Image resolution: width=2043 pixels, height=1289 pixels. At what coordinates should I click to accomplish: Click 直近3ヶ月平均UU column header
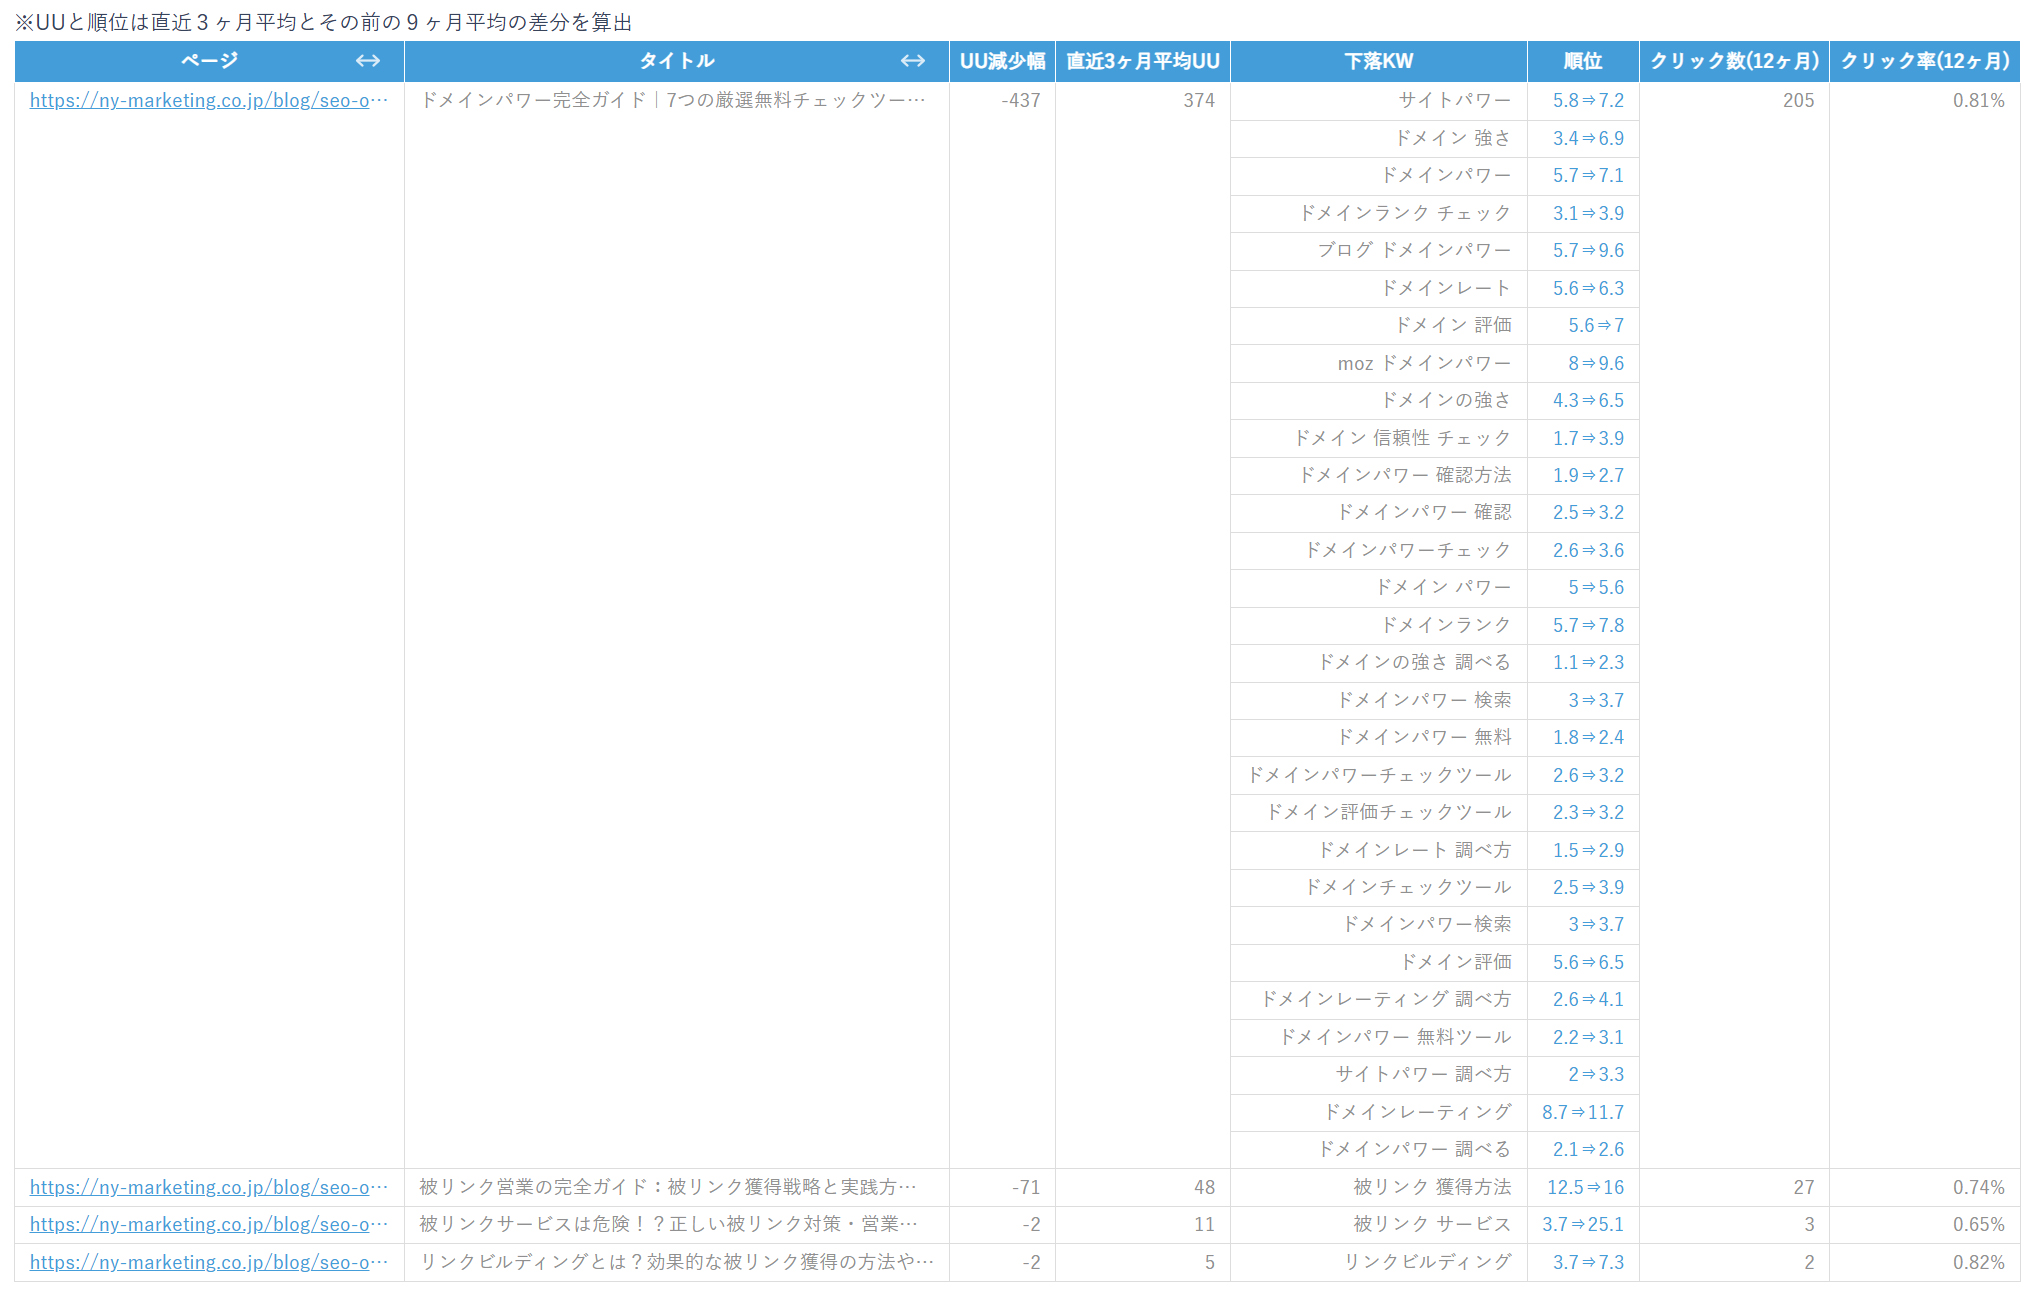1142,61
